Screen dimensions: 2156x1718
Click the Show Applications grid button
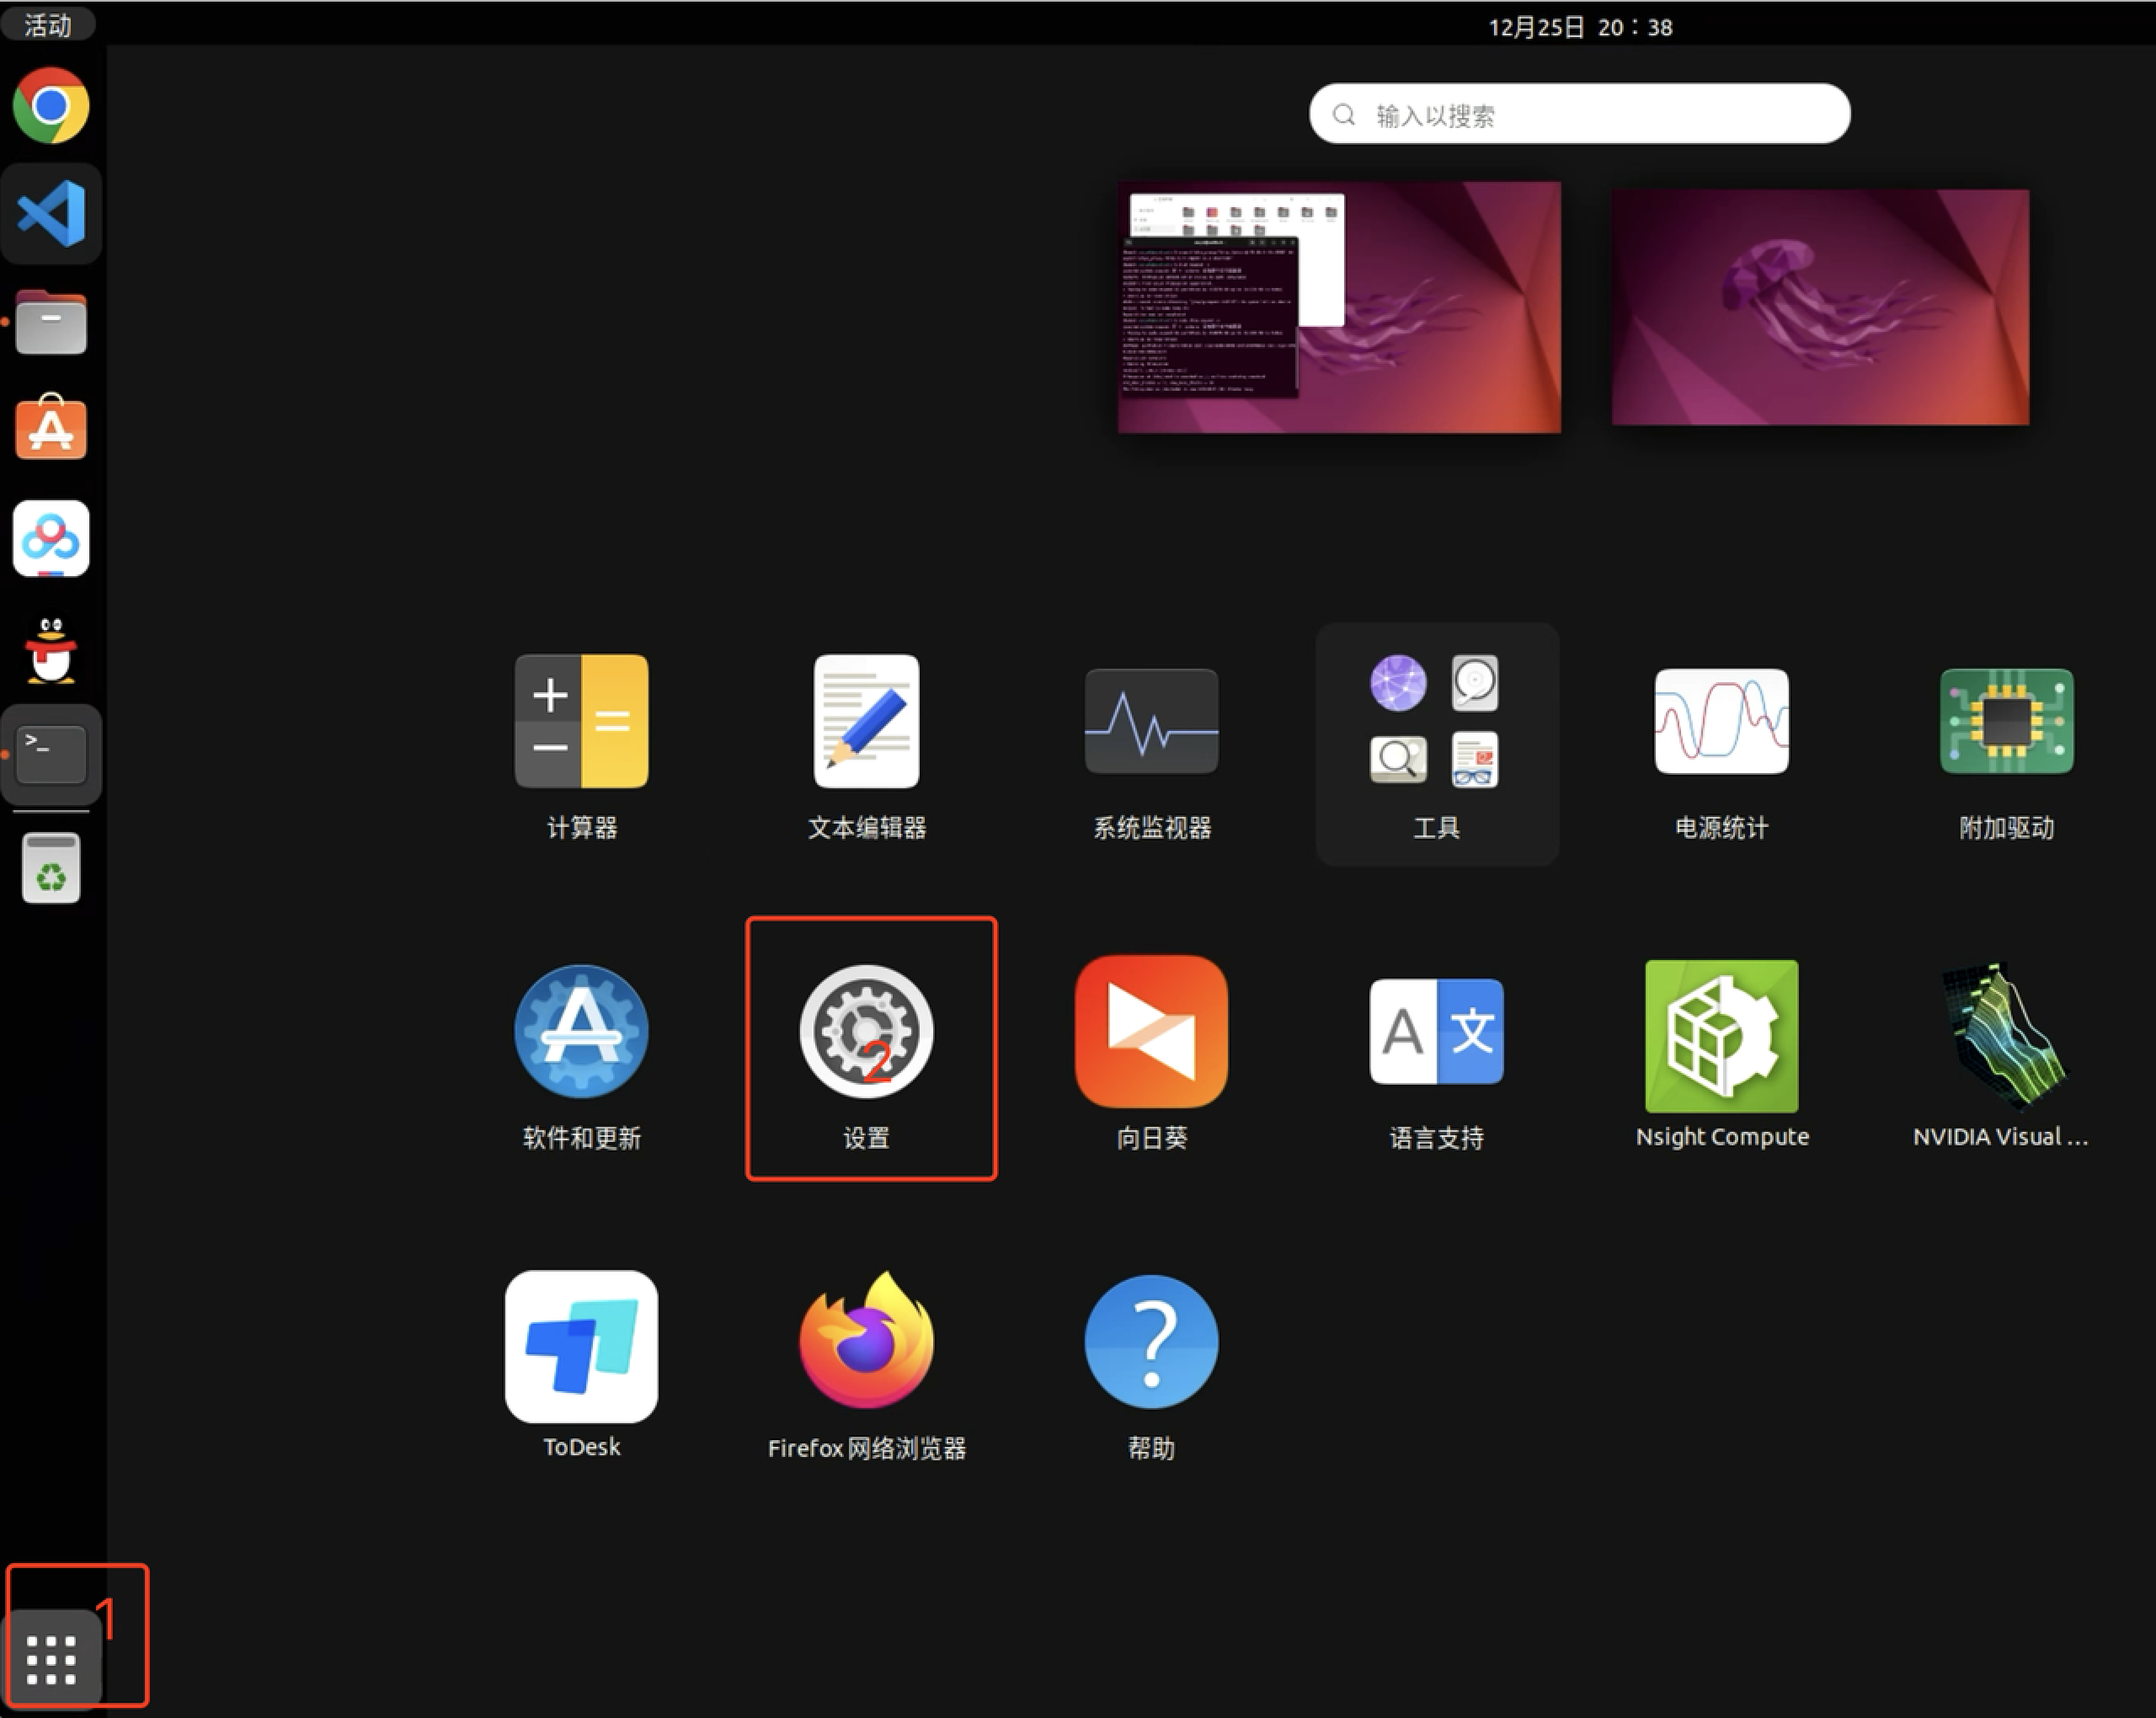pyautogui.click(x=51, y=1660)
